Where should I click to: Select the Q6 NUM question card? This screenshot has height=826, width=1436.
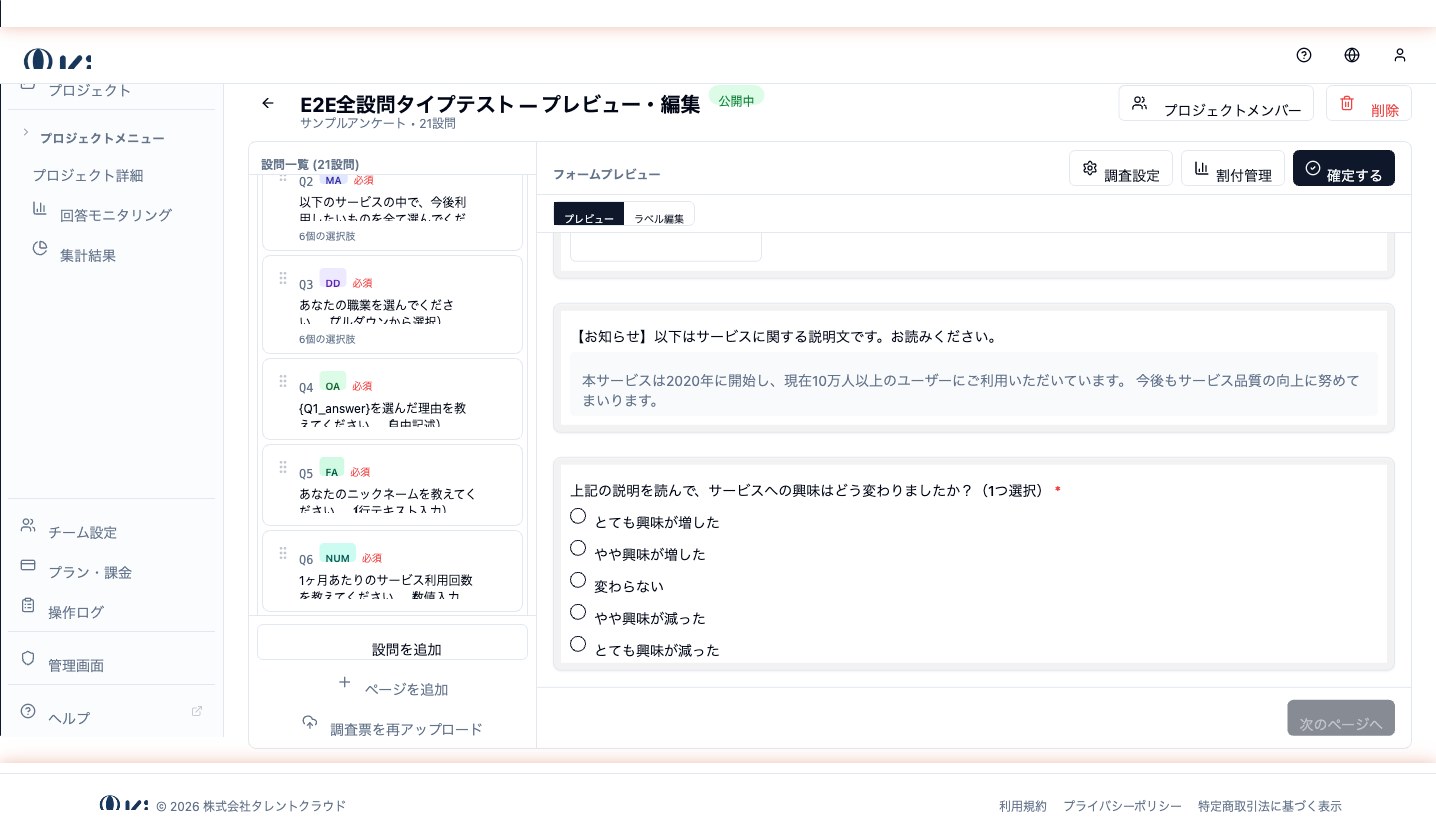click(x=392, y=571)
